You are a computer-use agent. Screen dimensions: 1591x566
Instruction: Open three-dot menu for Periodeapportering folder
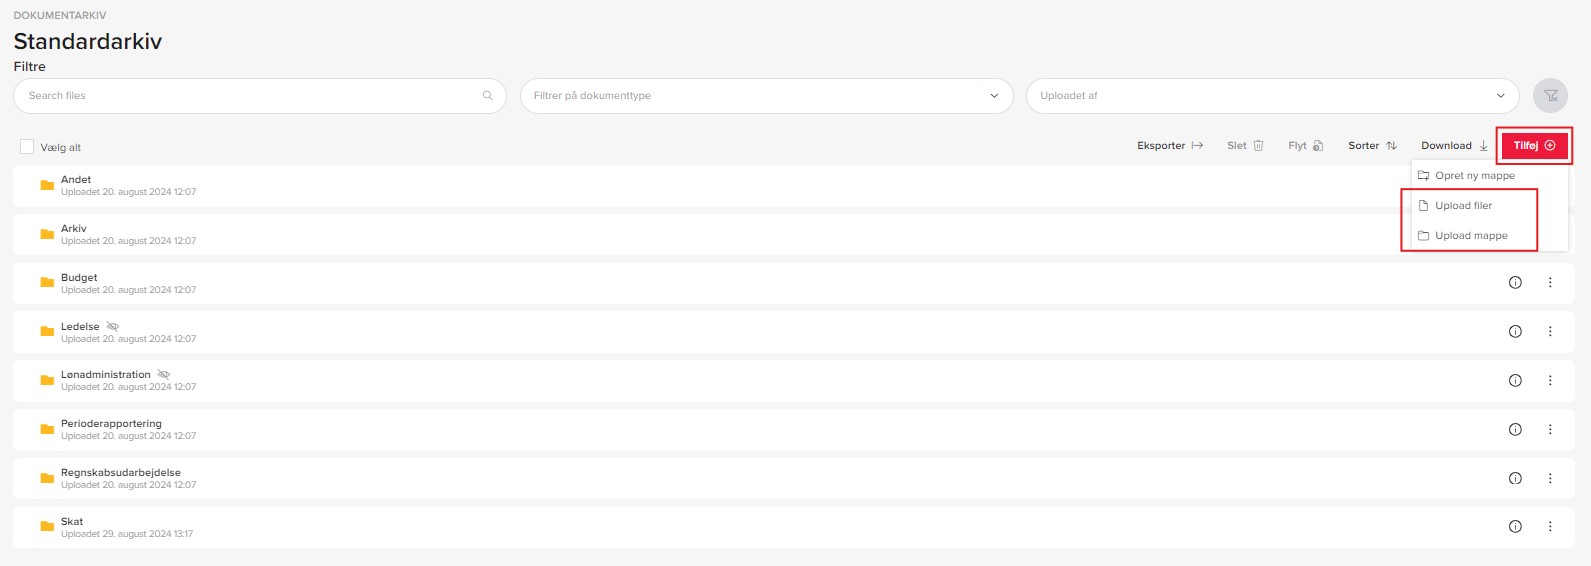pyautogui.click(x=1550, y=429)
